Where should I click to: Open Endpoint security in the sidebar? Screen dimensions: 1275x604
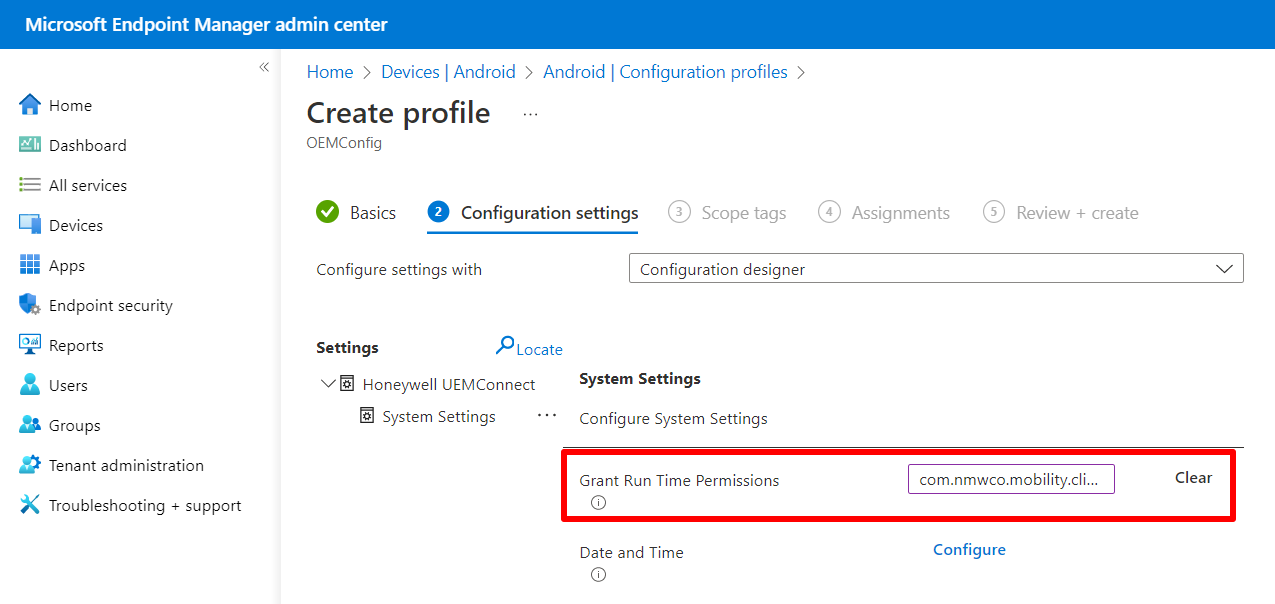(111, 305)
